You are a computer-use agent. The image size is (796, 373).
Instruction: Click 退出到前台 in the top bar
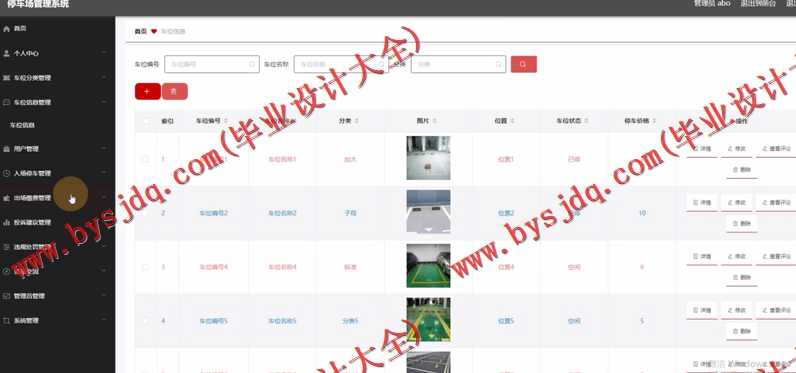(x=758, y=3)
